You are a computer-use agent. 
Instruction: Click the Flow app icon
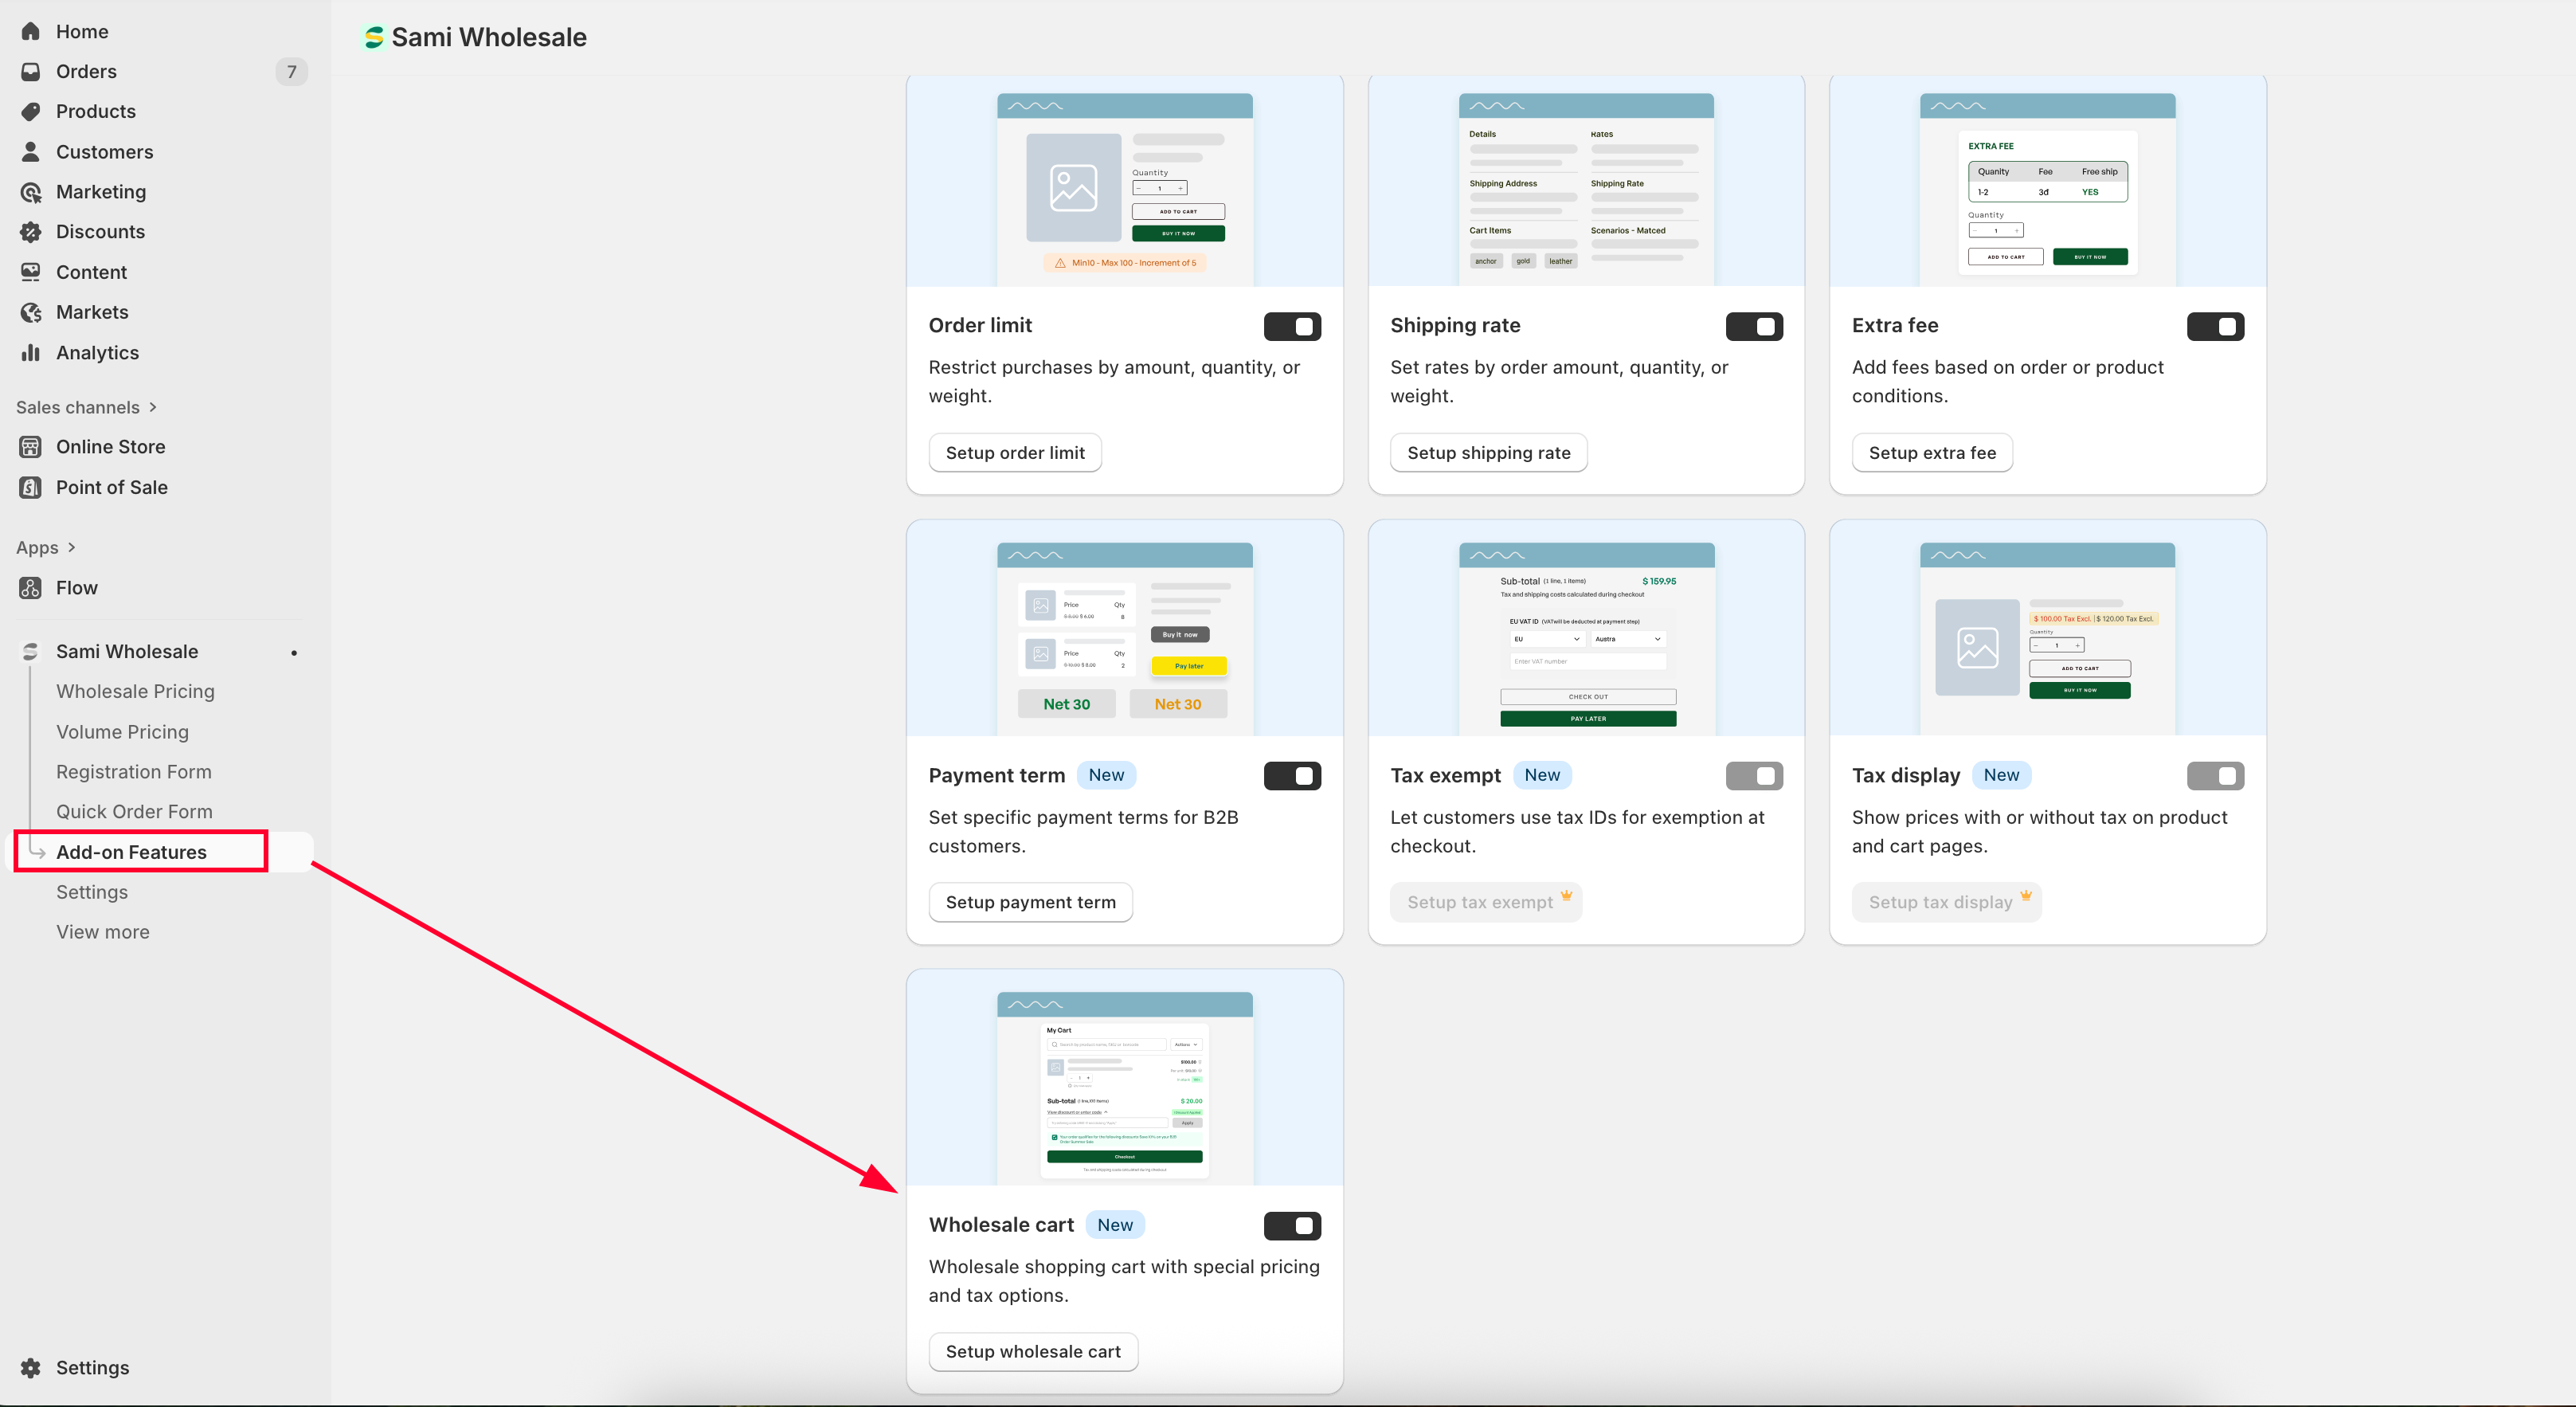pyautogui.click(x=31, y=588)
